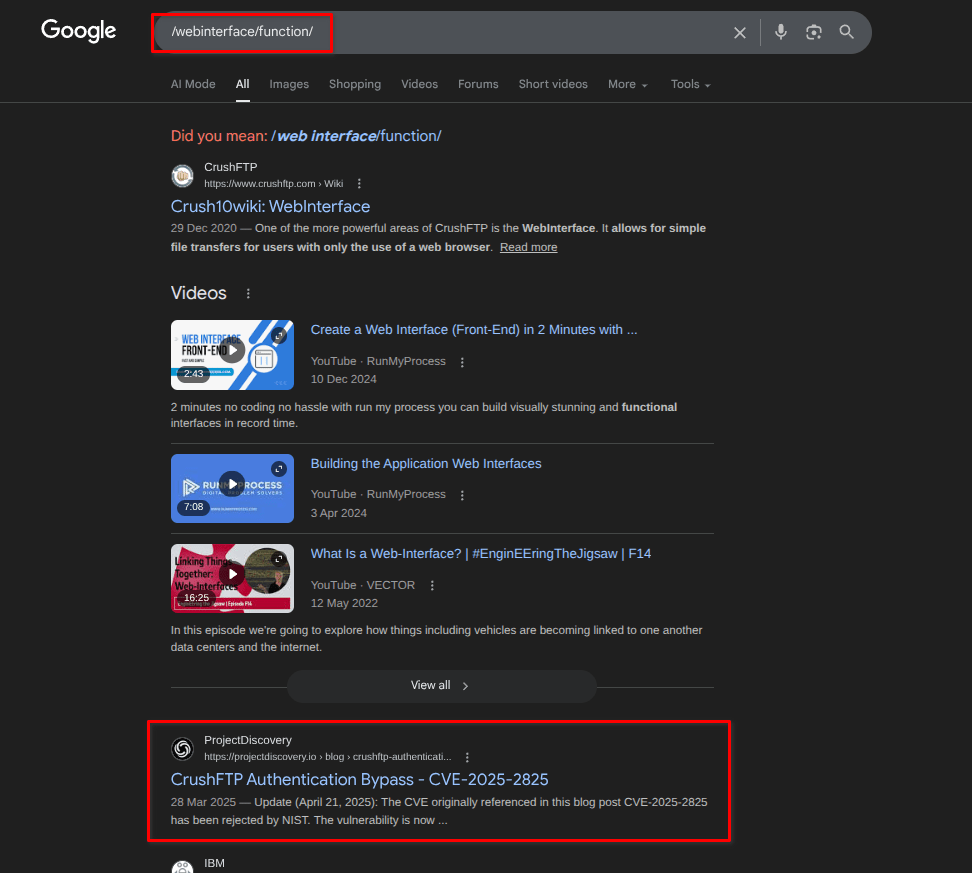
Task: Open the Crush10wiki: WebInterface result
Action: (x=270, y=206)
